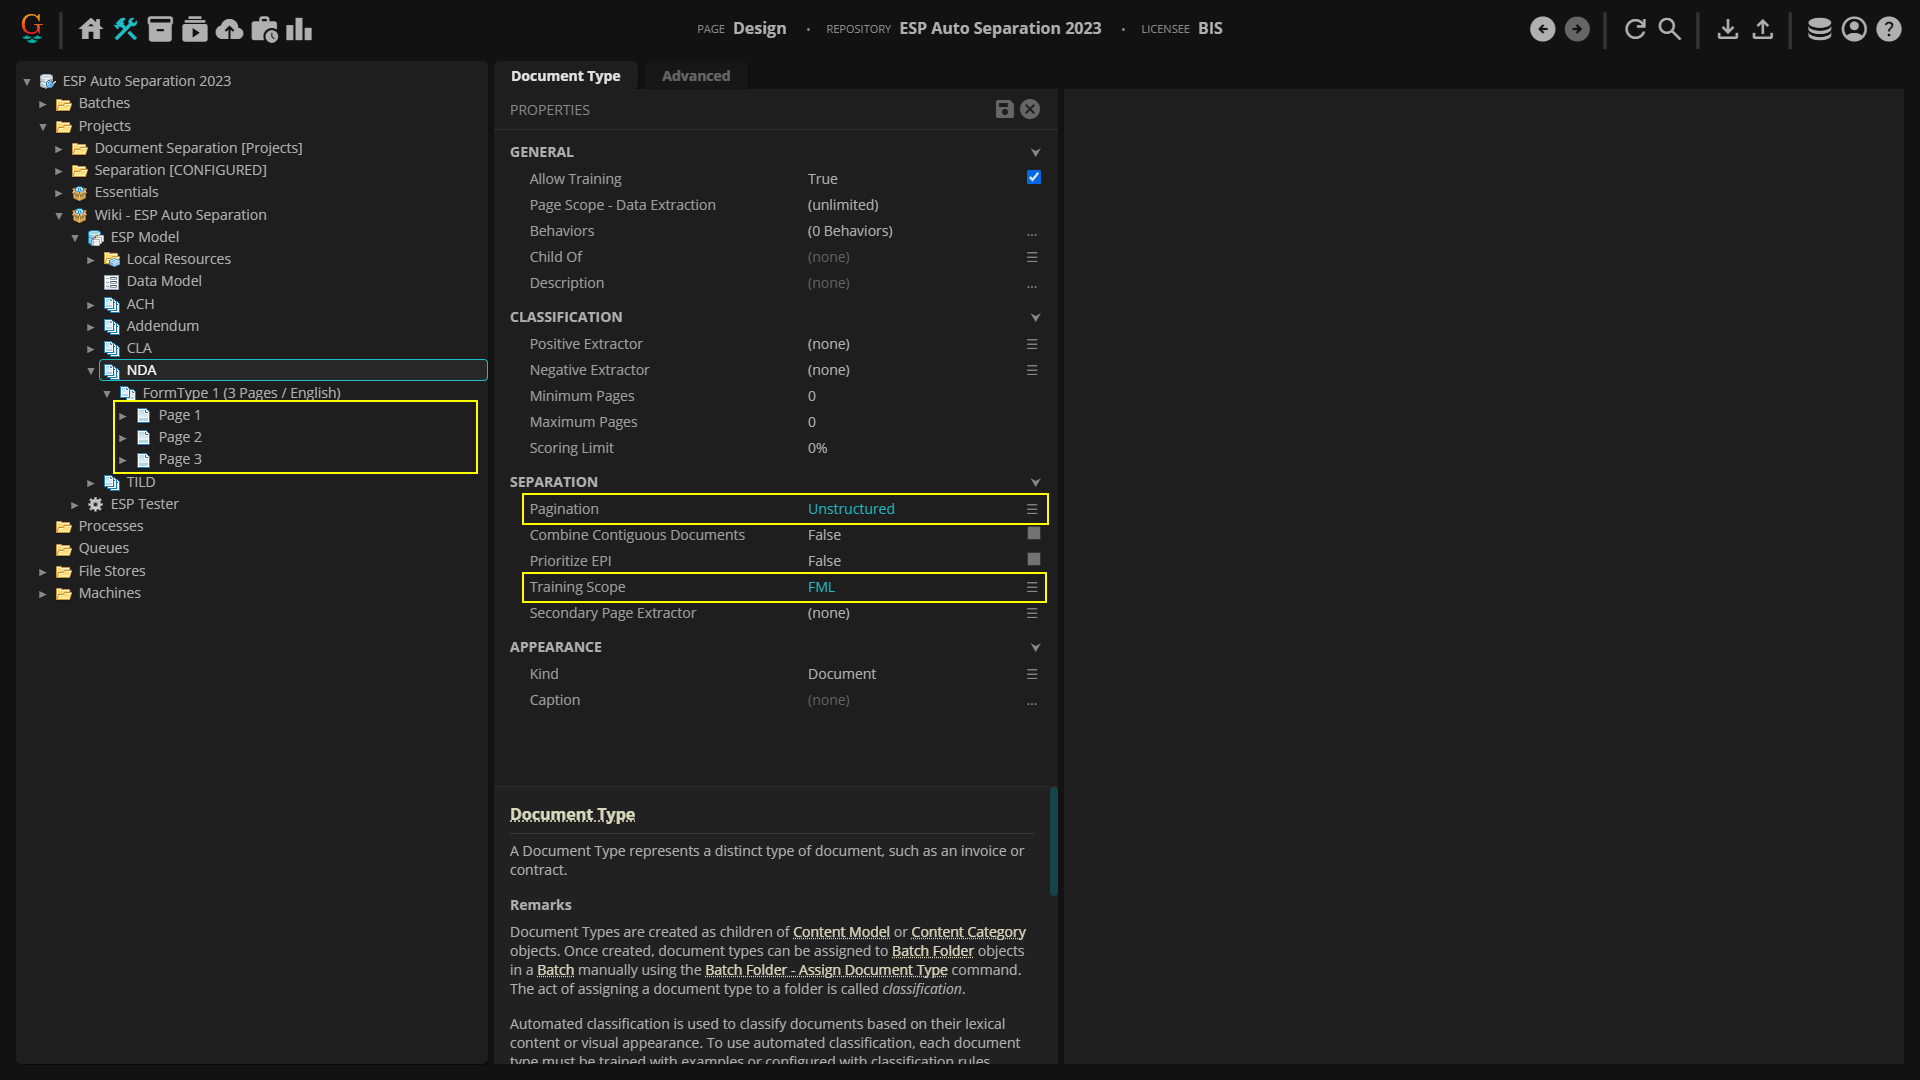The image size is (1920, 1080).
Task: Expand the TILD document type node
Action: (x=91, y=483)
